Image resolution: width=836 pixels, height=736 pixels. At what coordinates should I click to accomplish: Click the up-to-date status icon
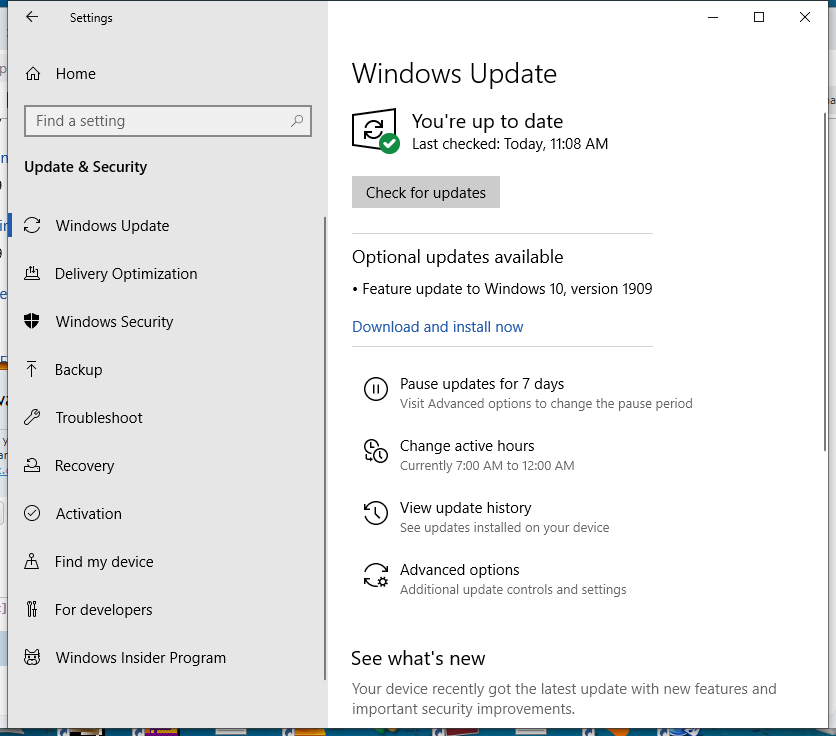pyautogui.click(x=376, y=131)
